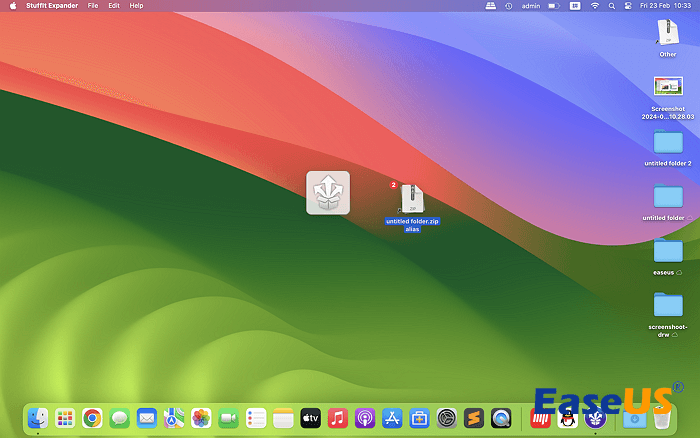Open the StuffIt Expander app menu
Screen dimensions: 700x438
pyautogui.click(x=53, y=6)
